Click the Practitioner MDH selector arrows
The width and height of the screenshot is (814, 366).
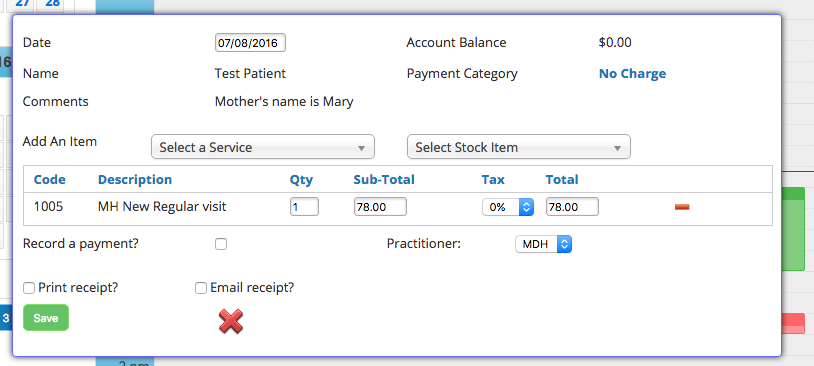564,244
